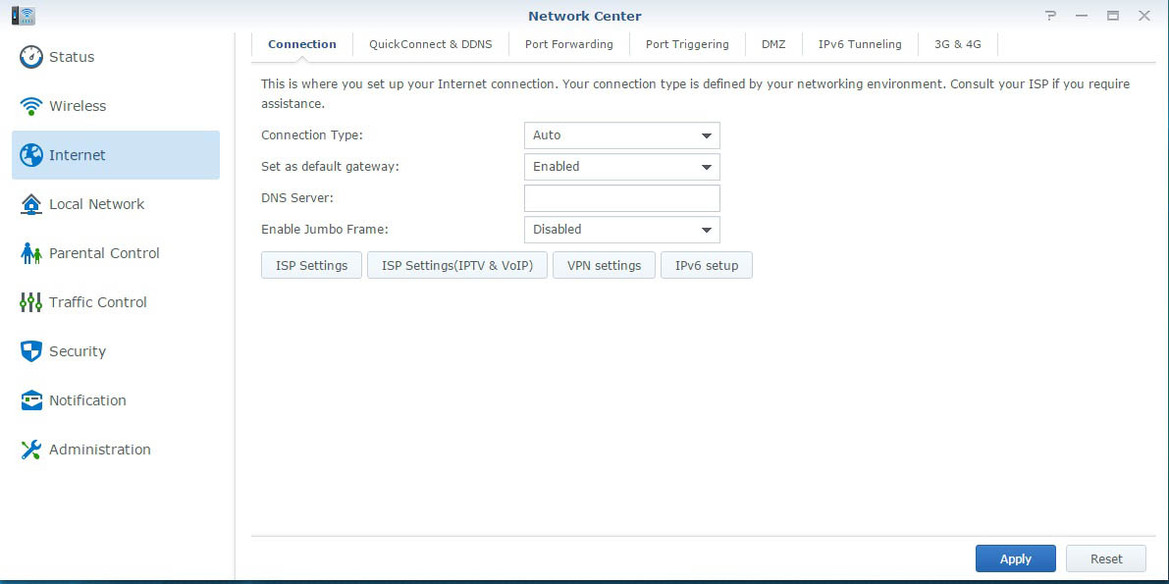1169x584 pixels.
Task: Click the 'Connection Type:' label
Action: (x=312, y=136)
